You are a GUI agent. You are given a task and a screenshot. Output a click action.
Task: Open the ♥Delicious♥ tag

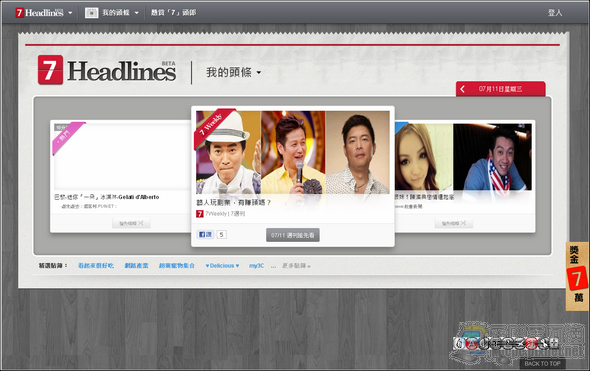[x=222, y=266]
